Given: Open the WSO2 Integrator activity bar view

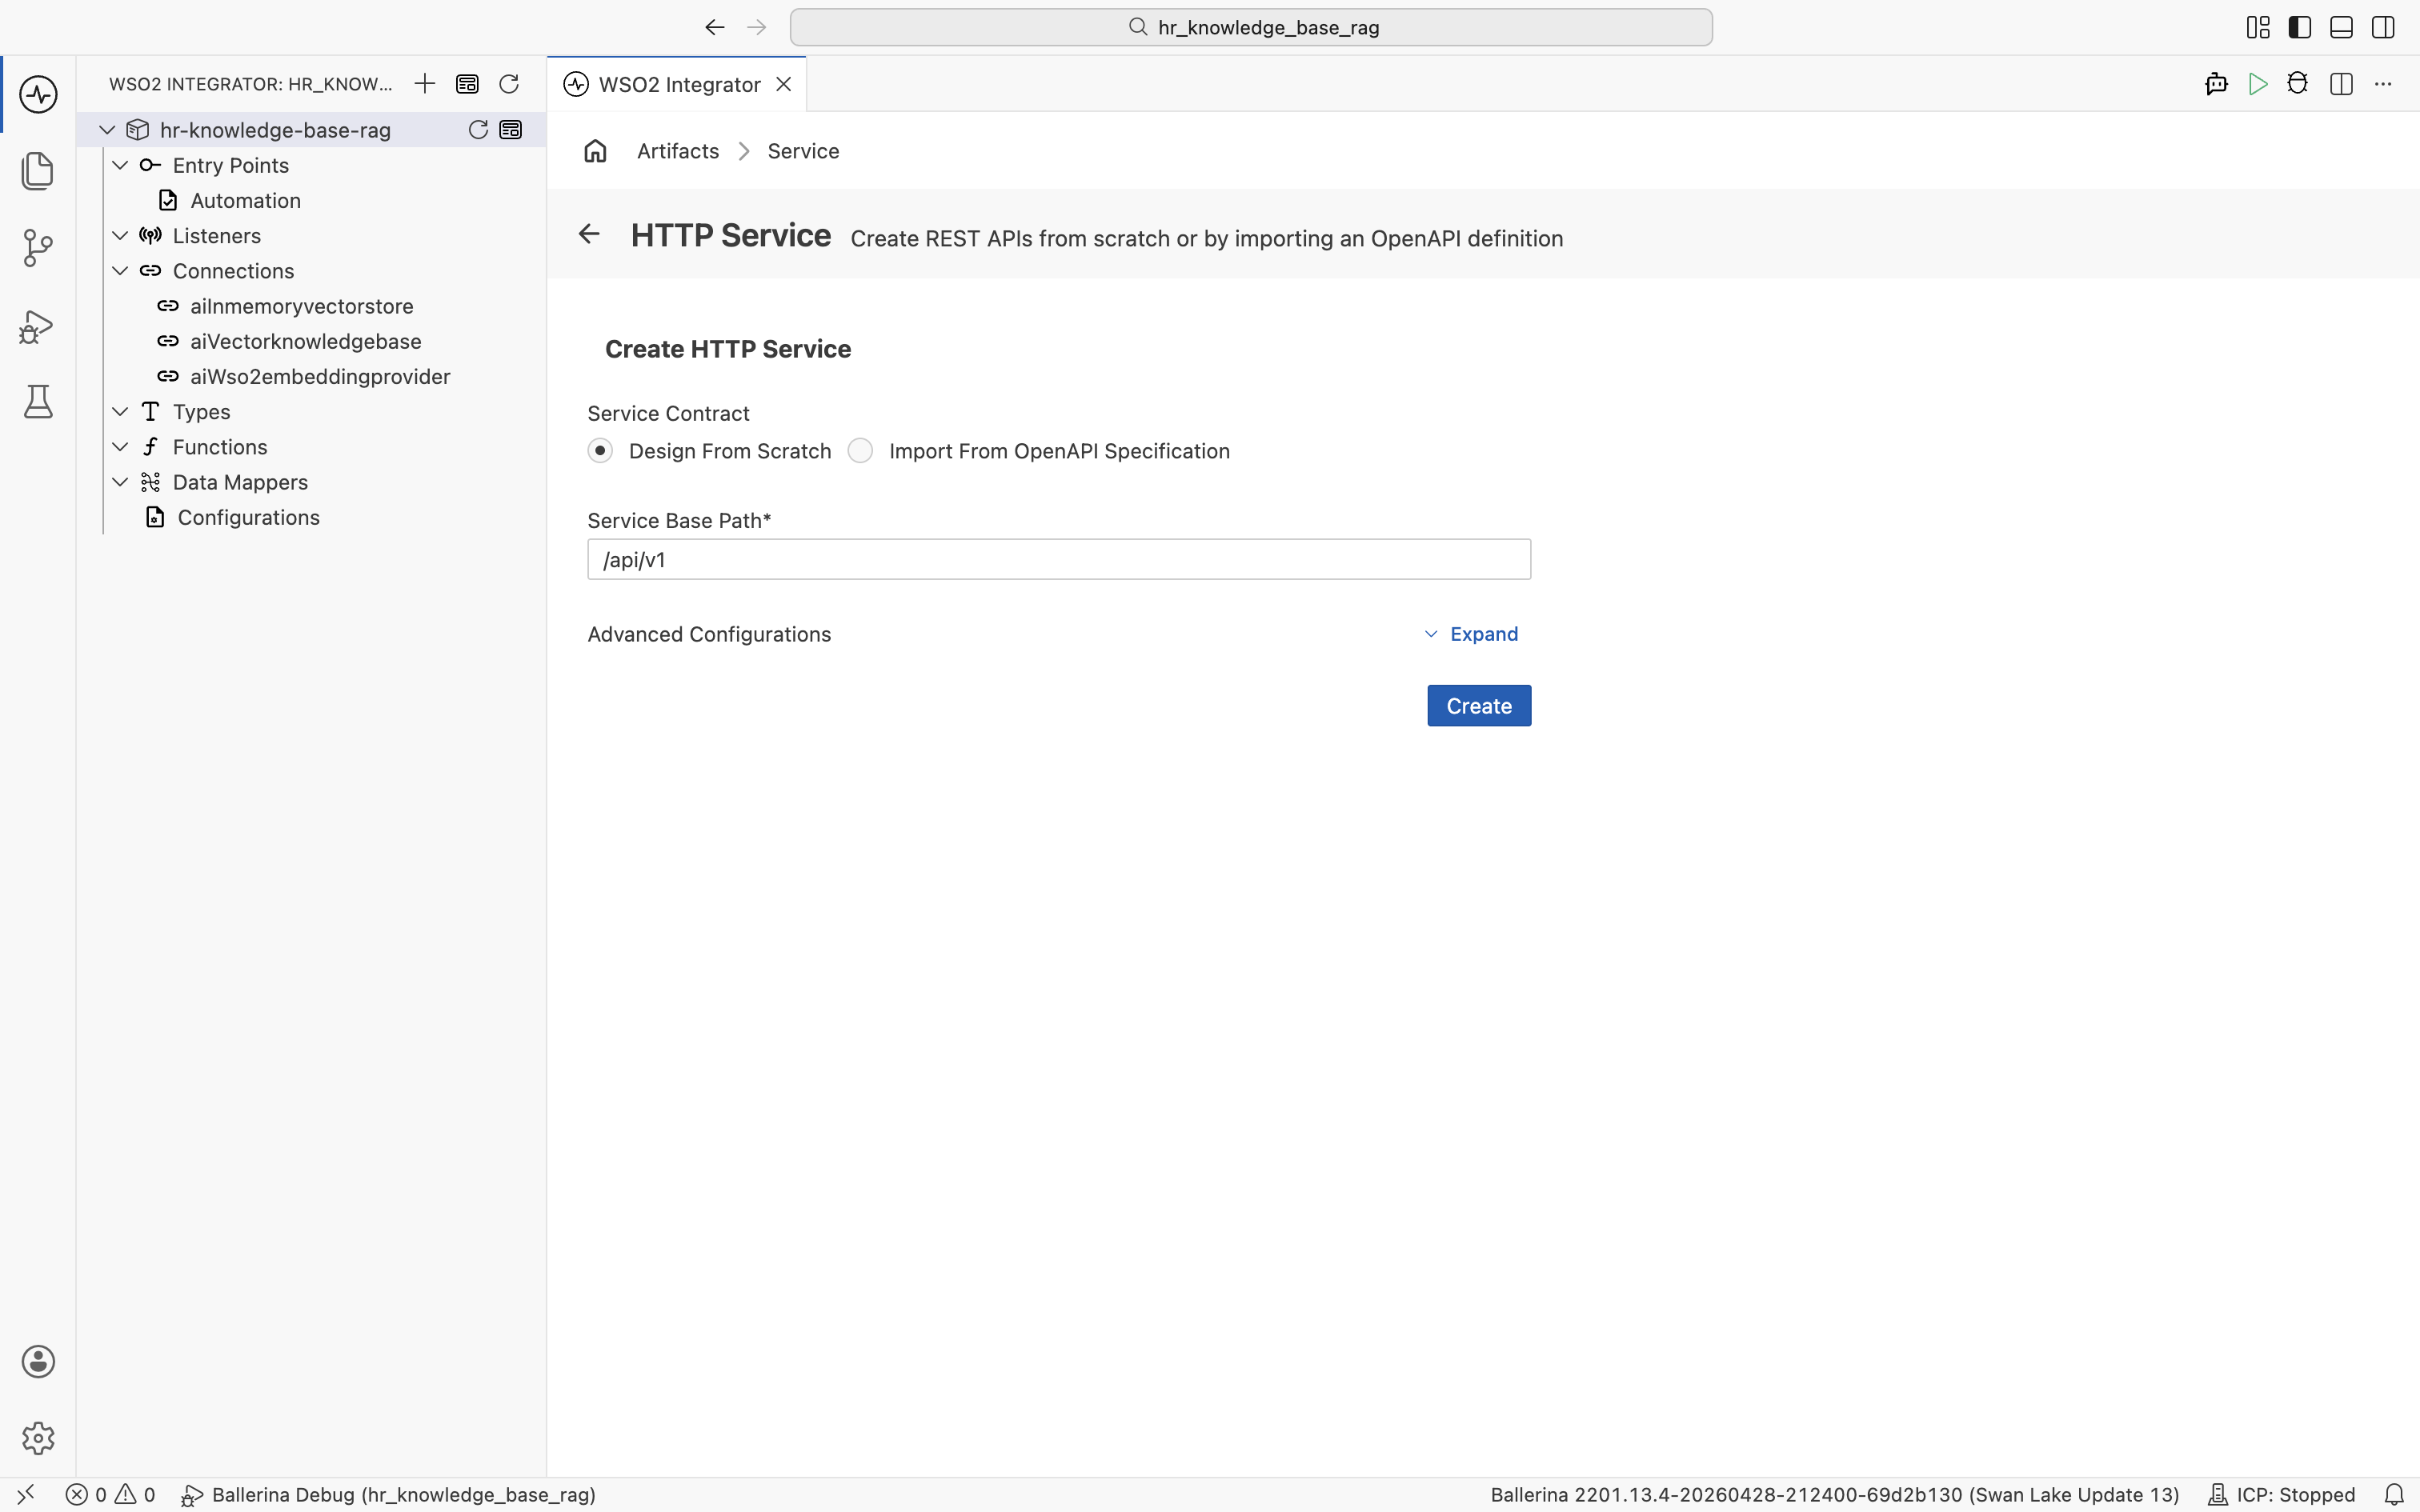Looking at the screenshot, I should click(38, 94).
